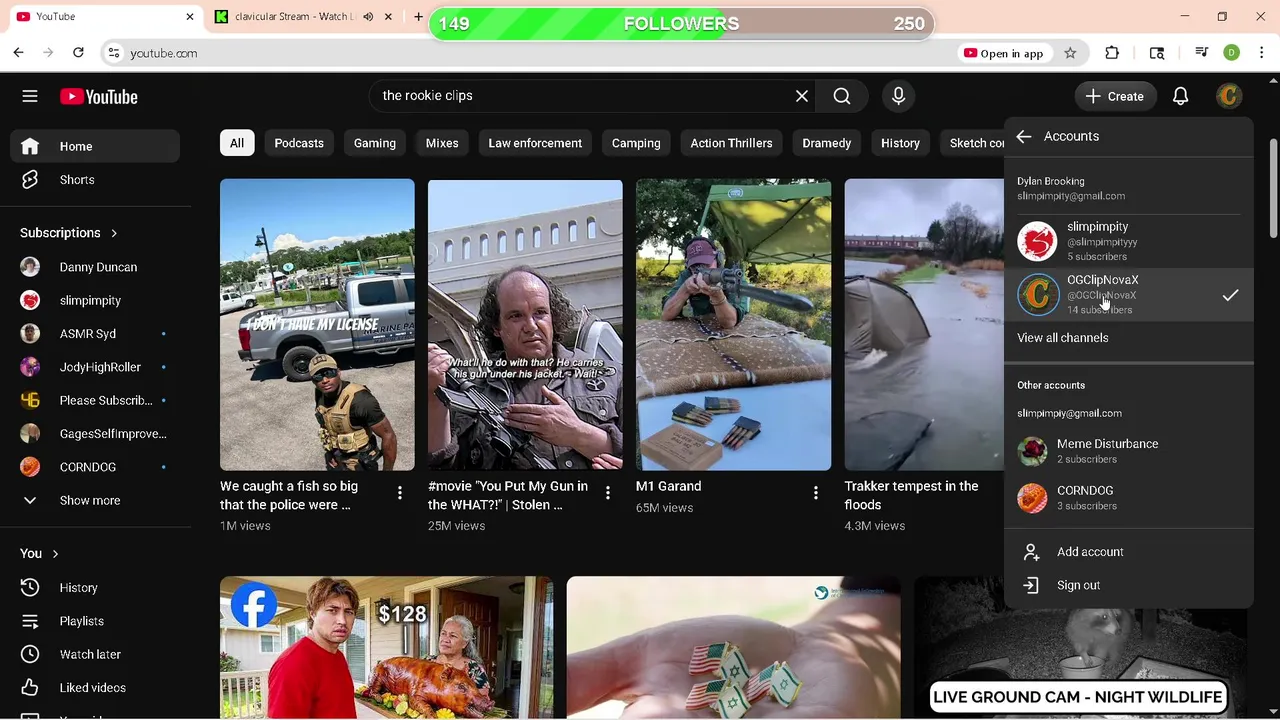Select the History filter chip
Screen dimensions: 1280x720
pos(900,143)
